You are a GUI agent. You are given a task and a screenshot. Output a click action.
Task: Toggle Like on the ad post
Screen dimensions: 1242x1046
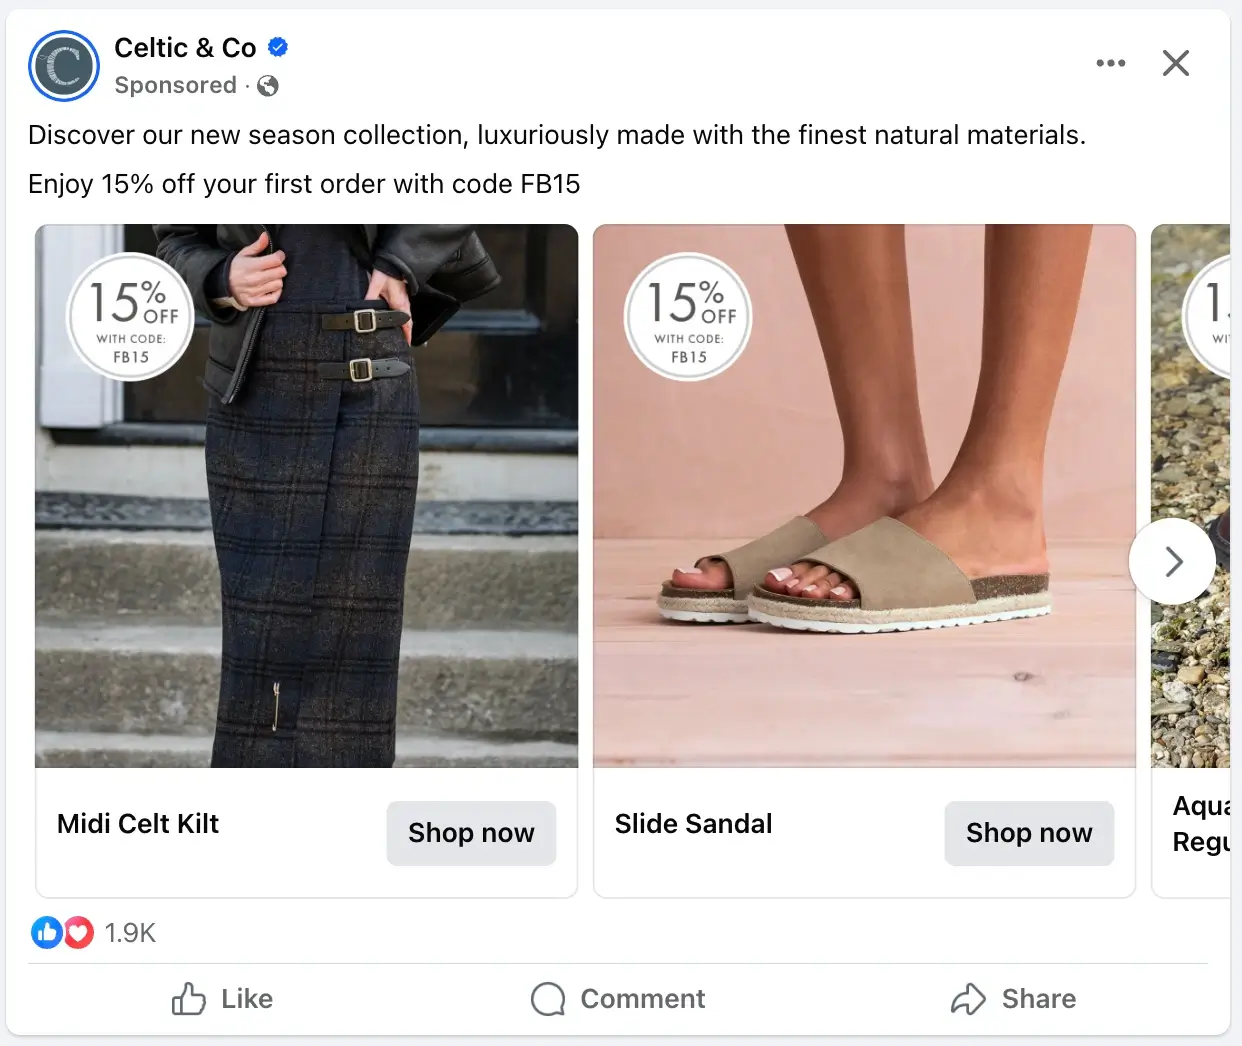[x=222, y=999]
